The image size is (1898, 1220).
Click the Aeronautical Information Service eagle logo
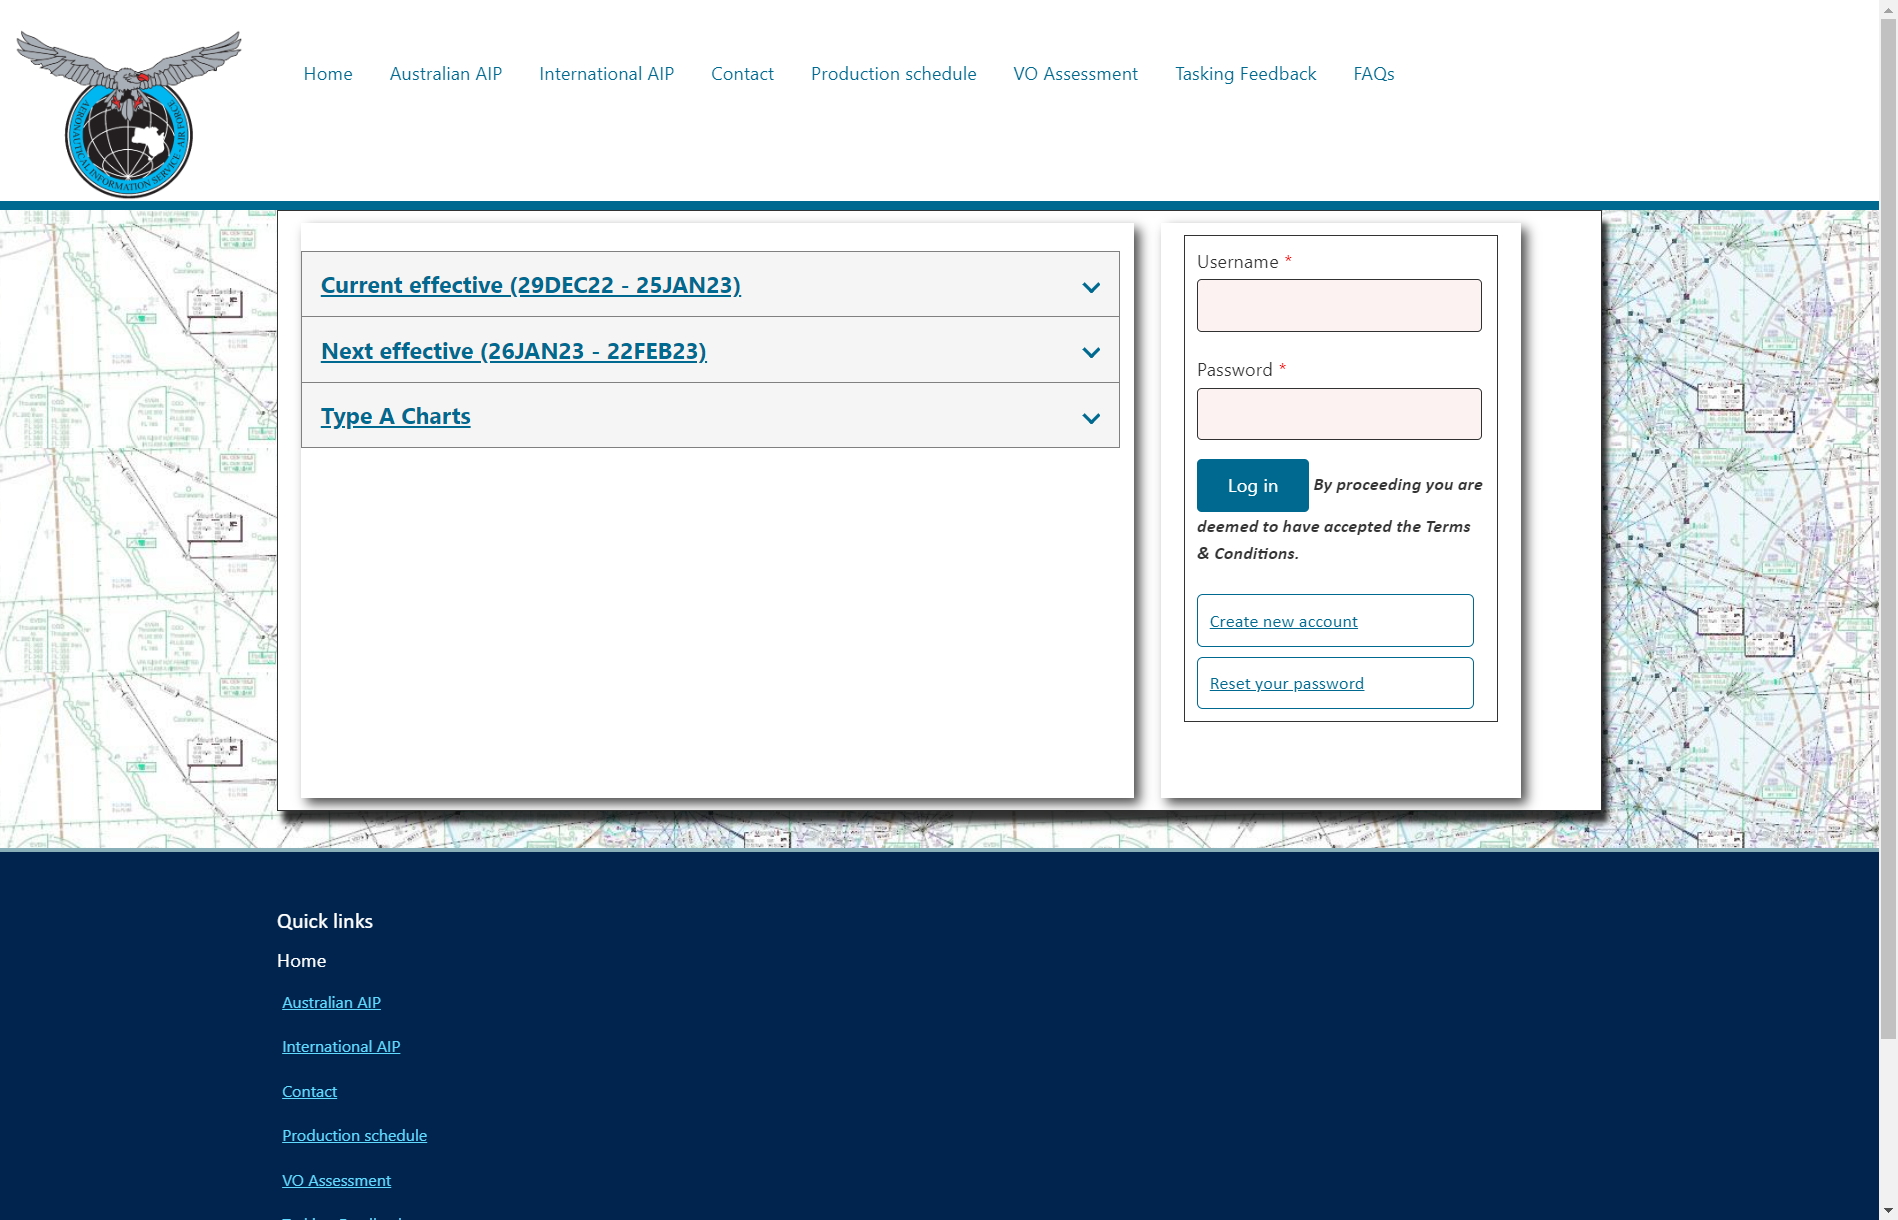tap(129, 113)
